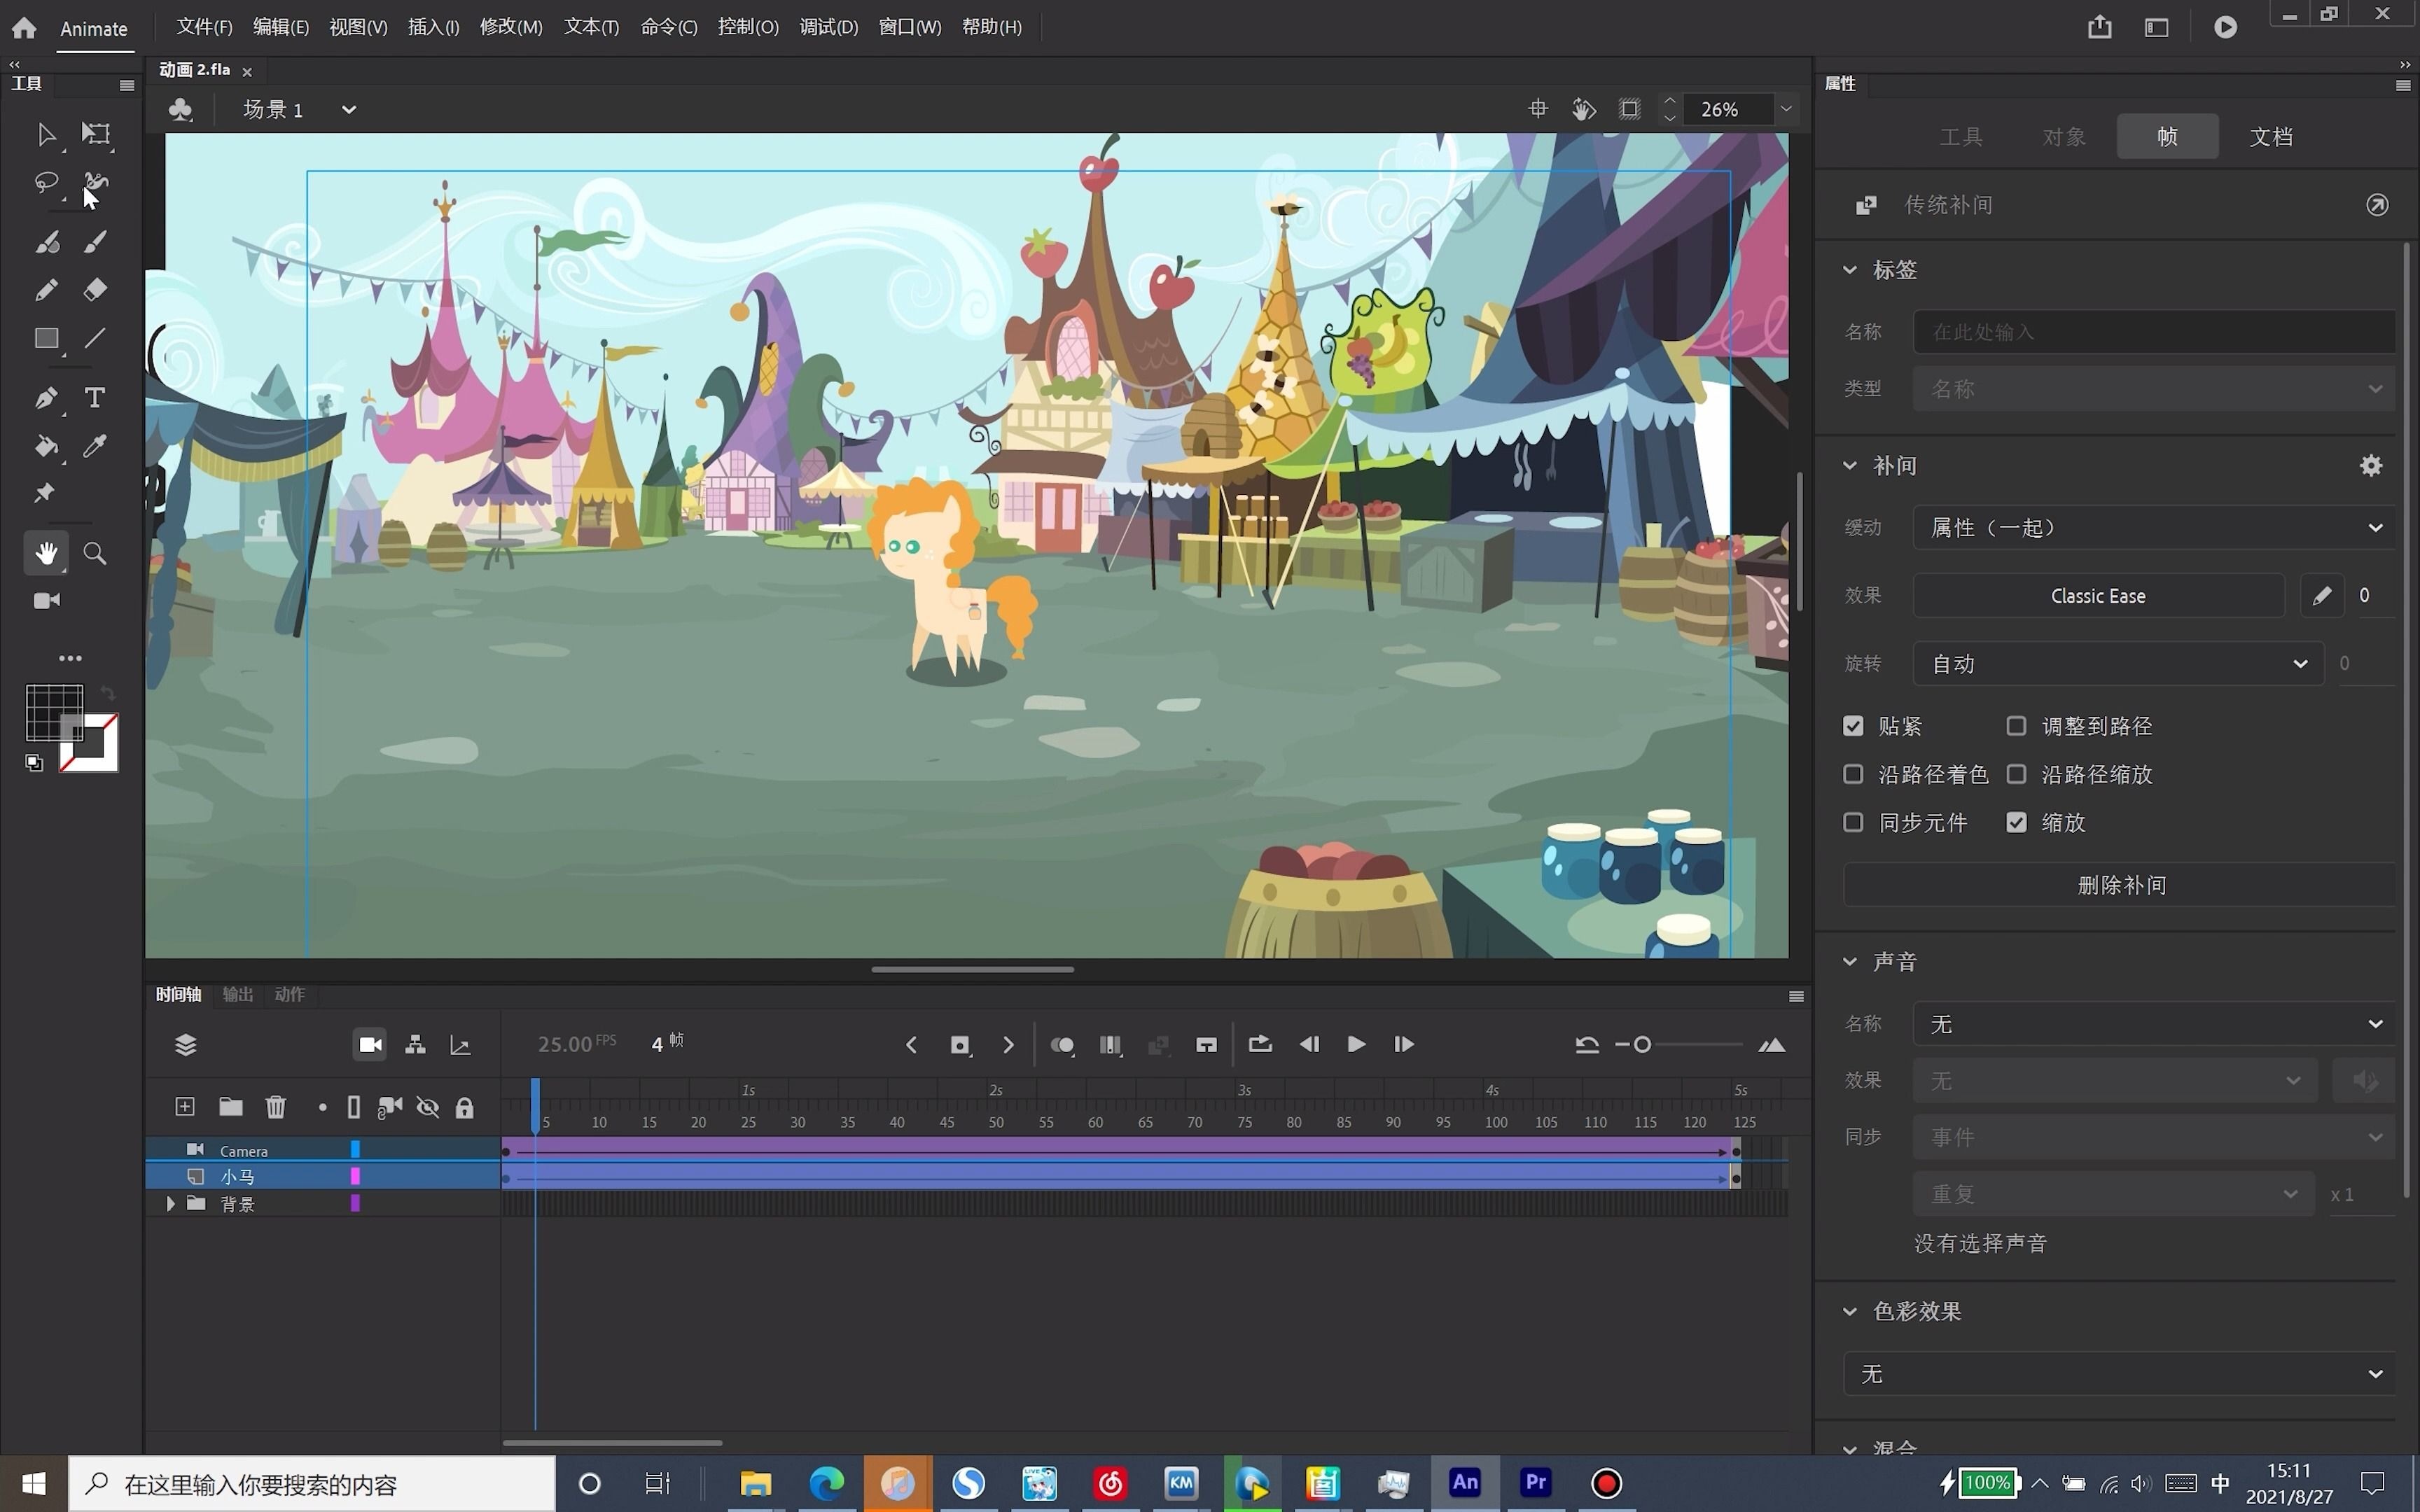Click the 删除补间 button

[x=2121, y=885]
